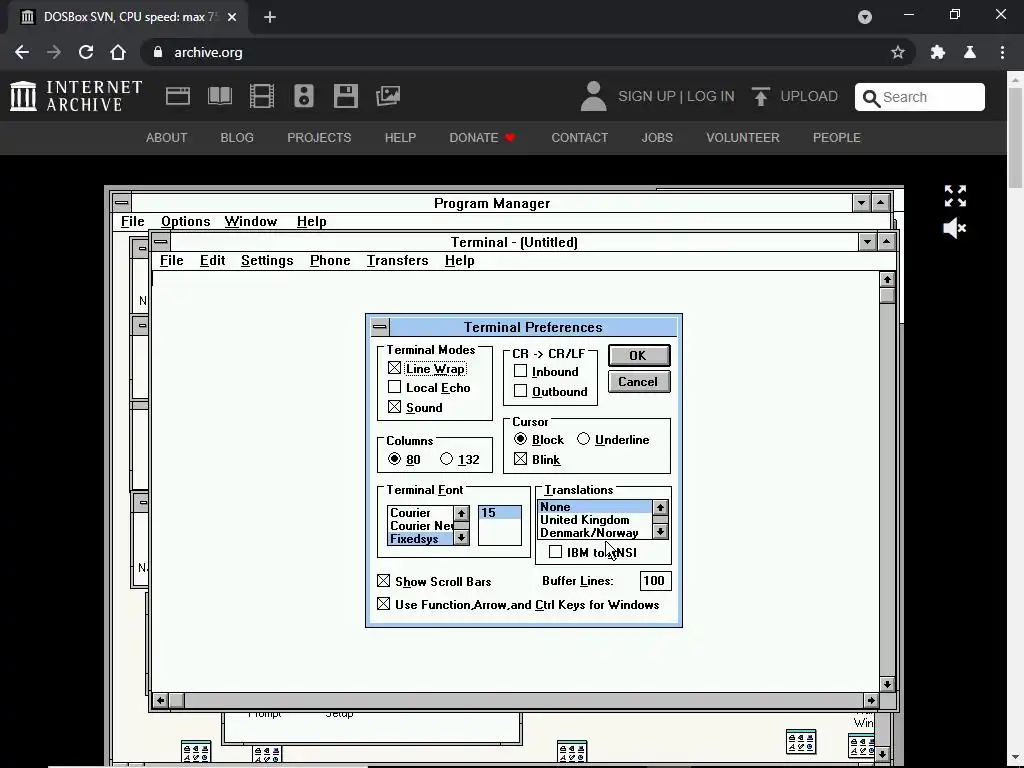Go back in browser history
The width and height of the screenshot is (1024, 768).
tap(22, 52)
